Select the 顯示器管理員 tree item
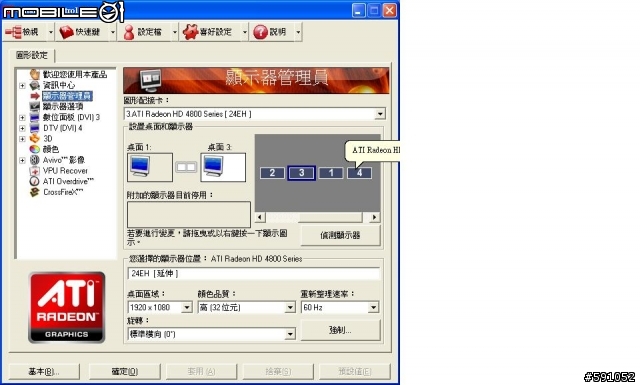The width and height of the screenshot is (640, 385). click(67, 96)
